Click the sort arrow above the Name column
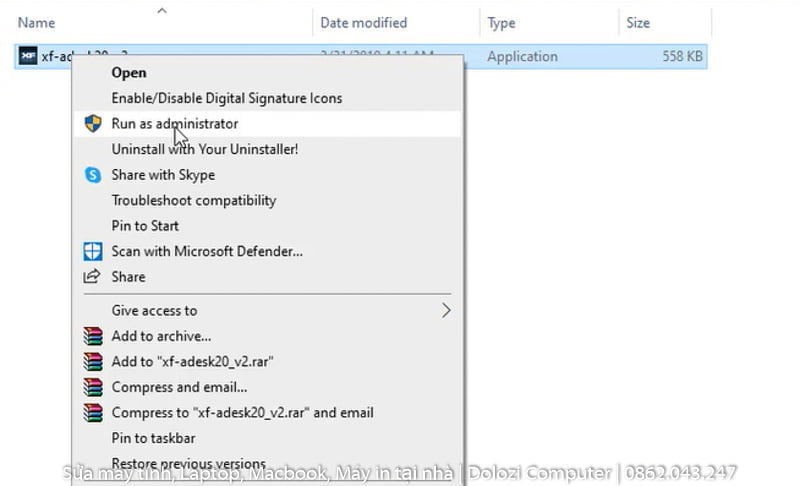Image resolution: width=800 pixels, height=486 pixels. pos(161,11)
